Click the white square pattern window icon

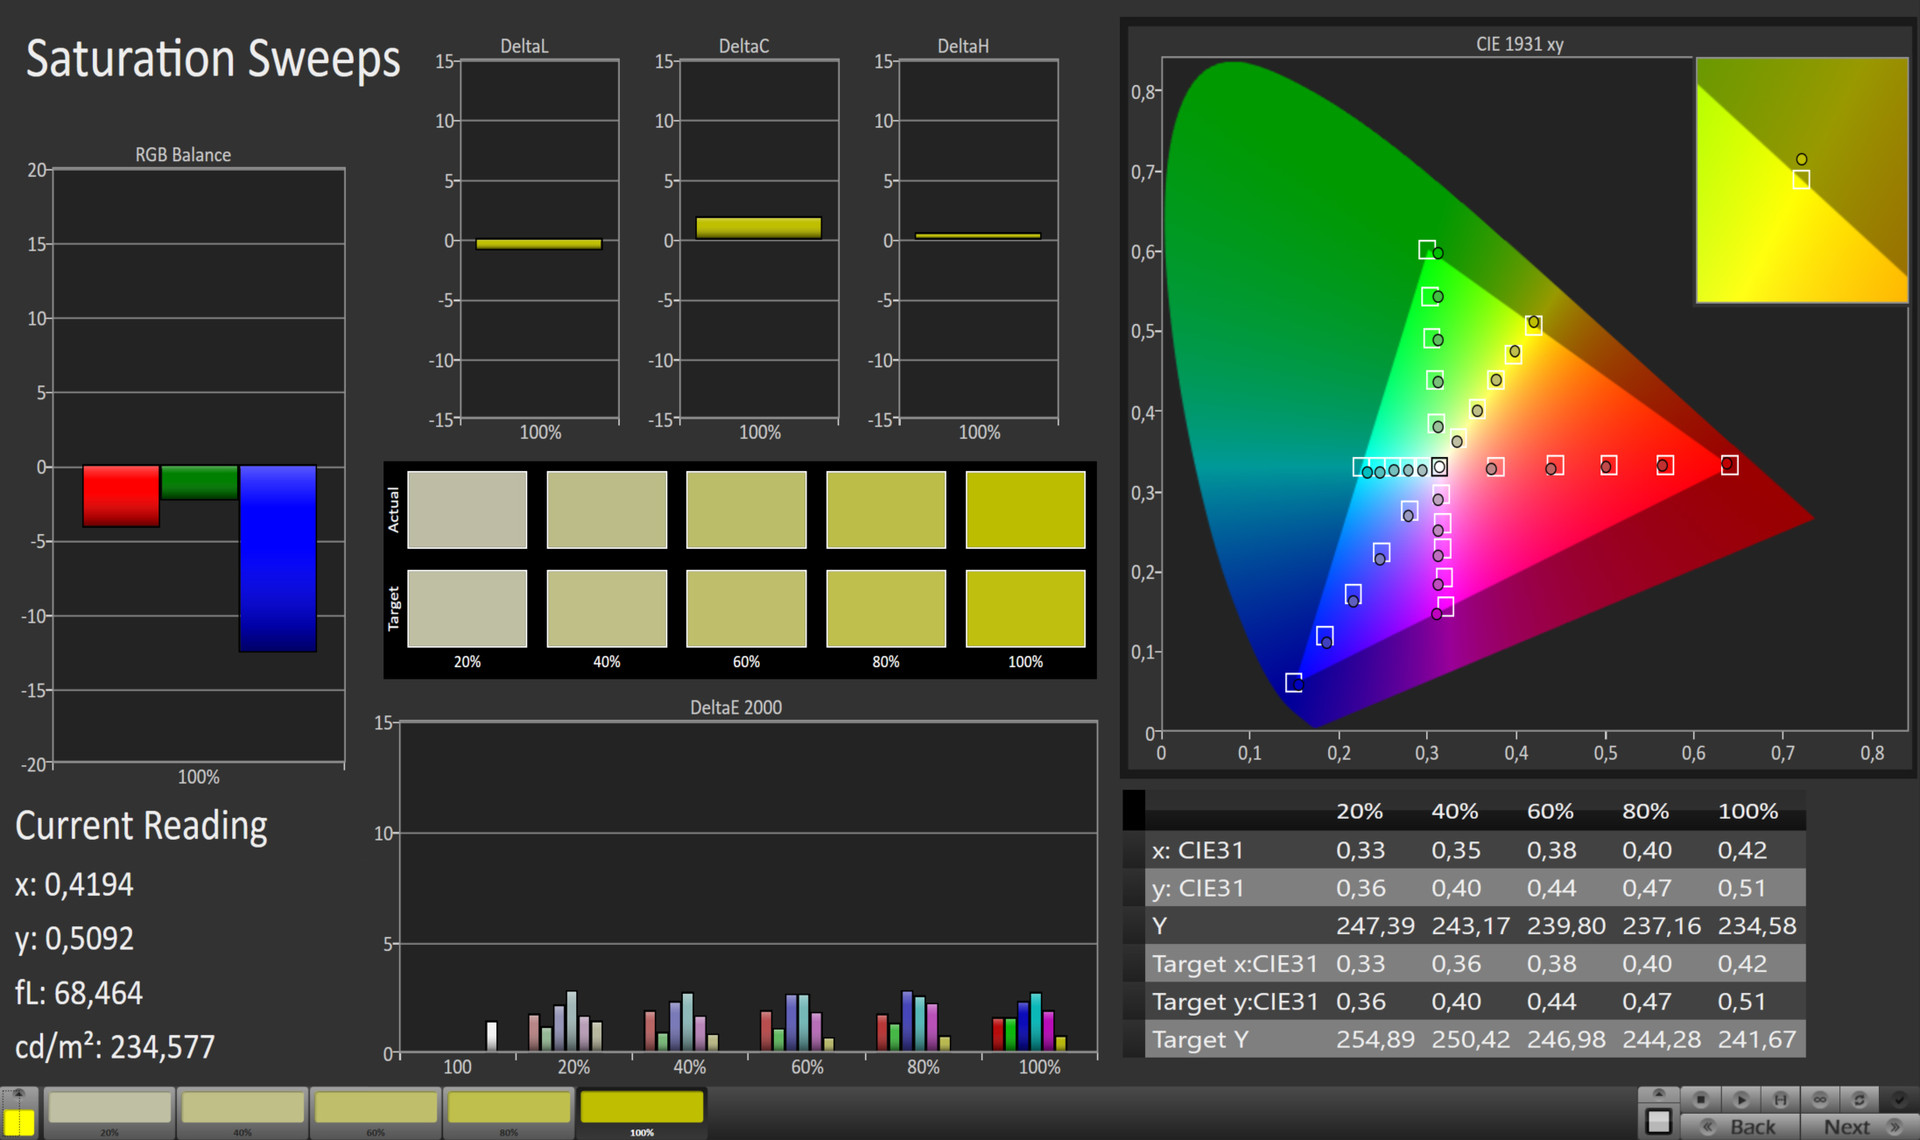(1659, 1121)
